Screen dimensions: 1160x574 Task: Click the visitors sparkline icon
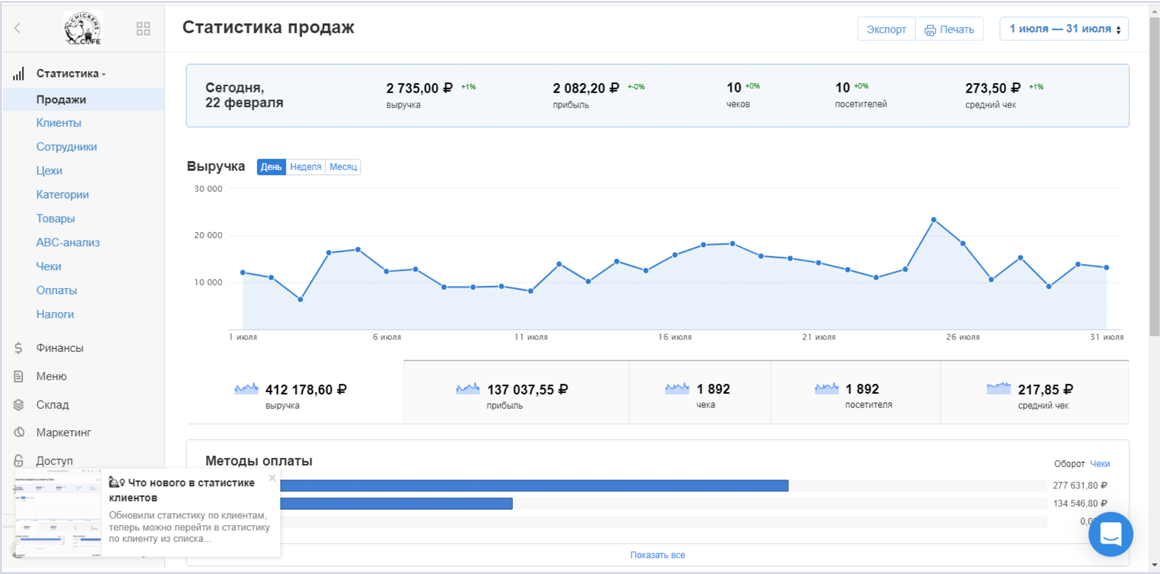point(827,388)
